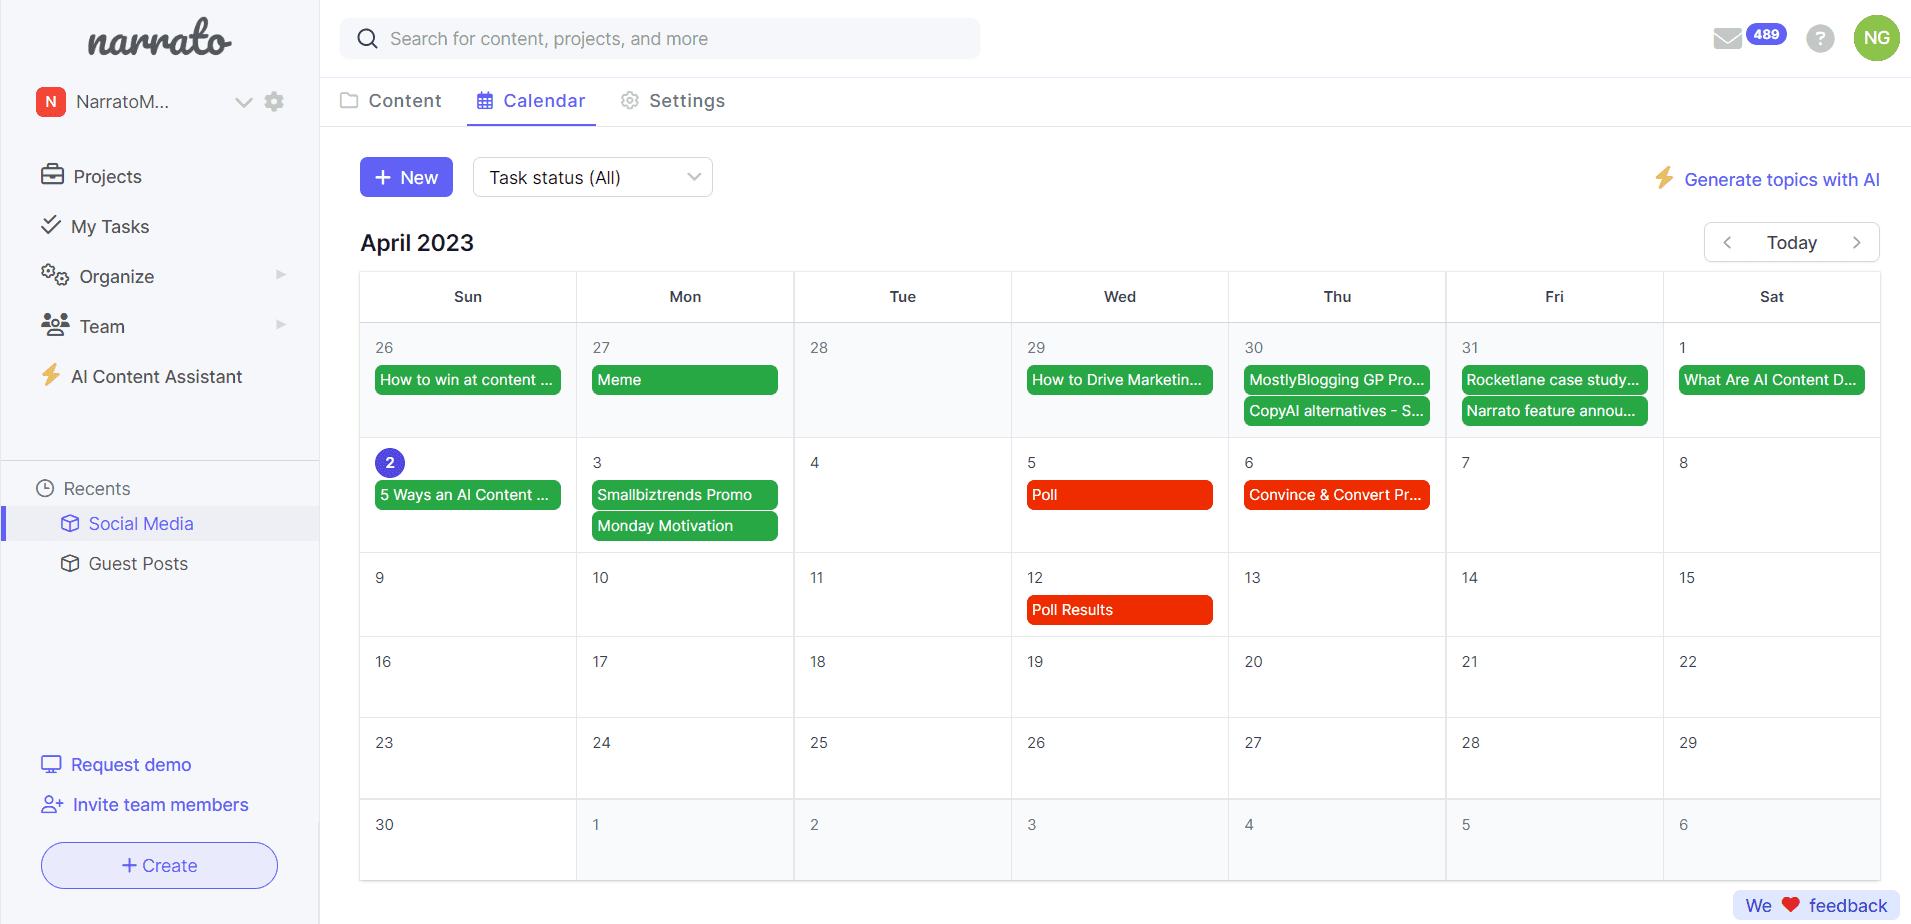Viewport: 1911px width, 924px height.
Task: Click the Calendar tab grid icon
Action: coord(485,101)
